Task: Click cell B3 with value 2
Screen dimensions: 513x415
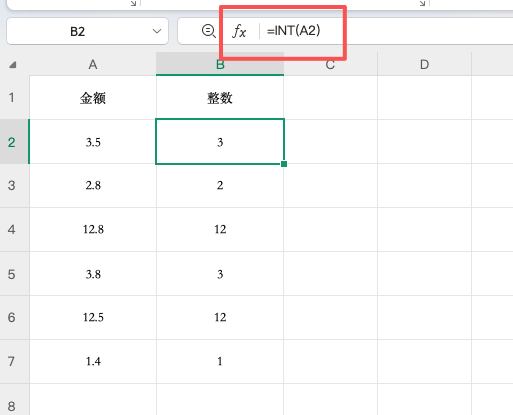Action: [x=220, y=185]
